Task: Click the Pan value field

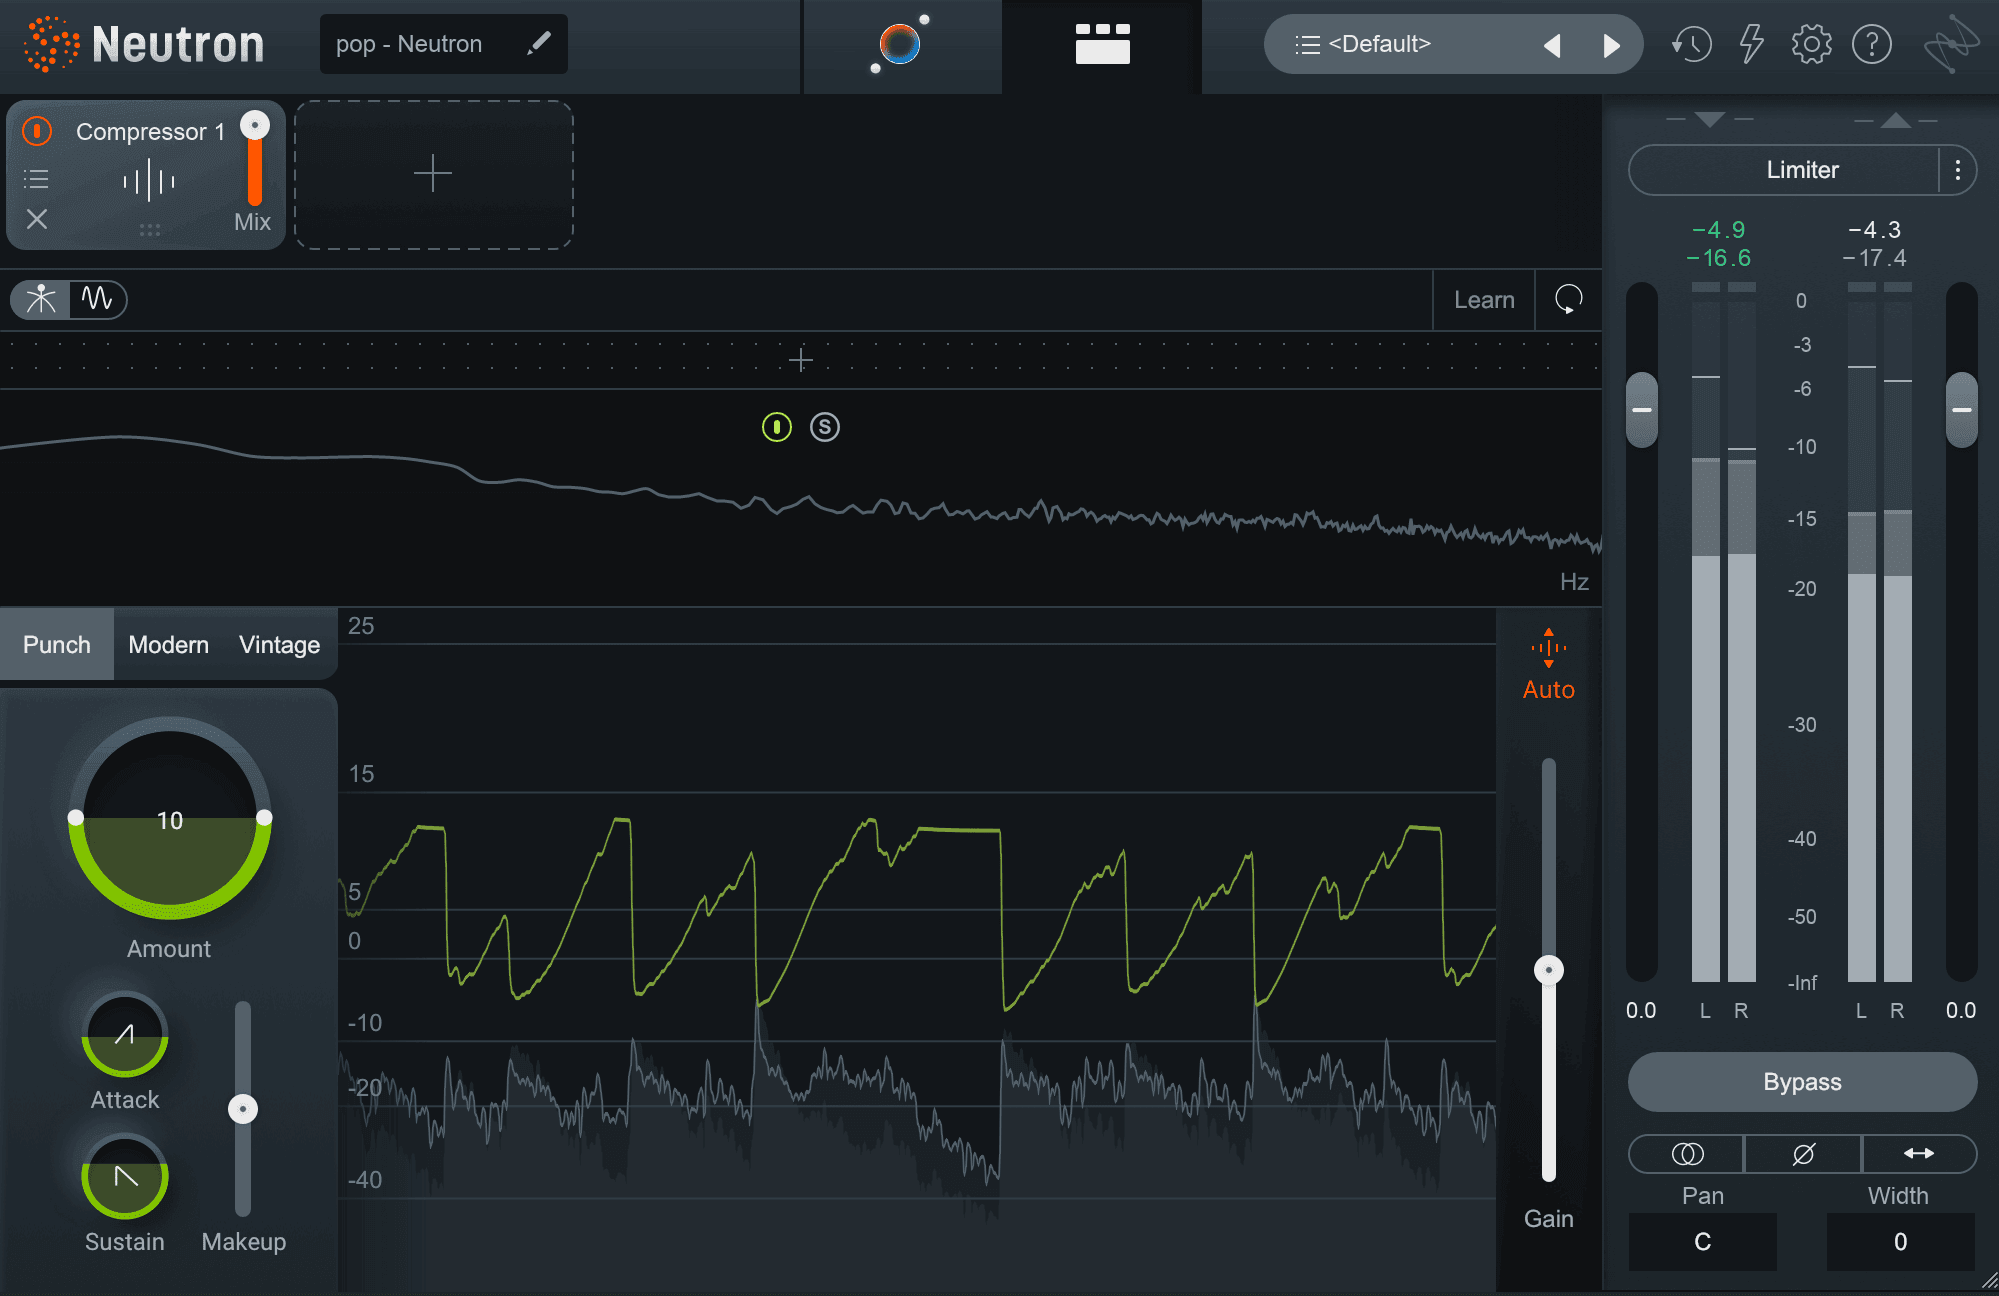Action: tap(1703, 1242)
